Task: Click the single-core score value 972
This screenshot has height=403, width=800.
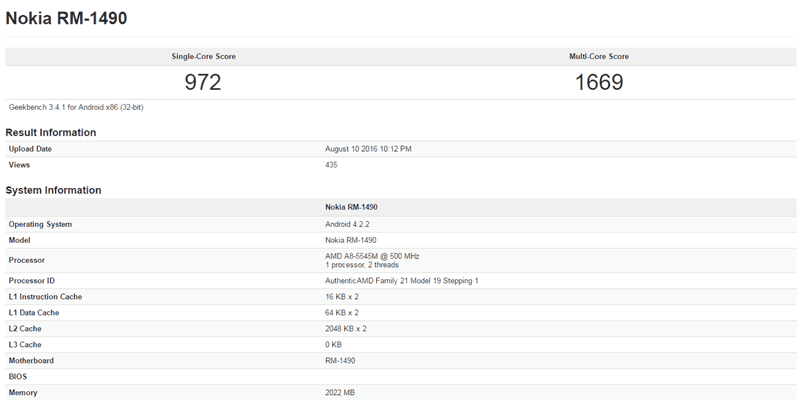Action: (x=203, y=82)
